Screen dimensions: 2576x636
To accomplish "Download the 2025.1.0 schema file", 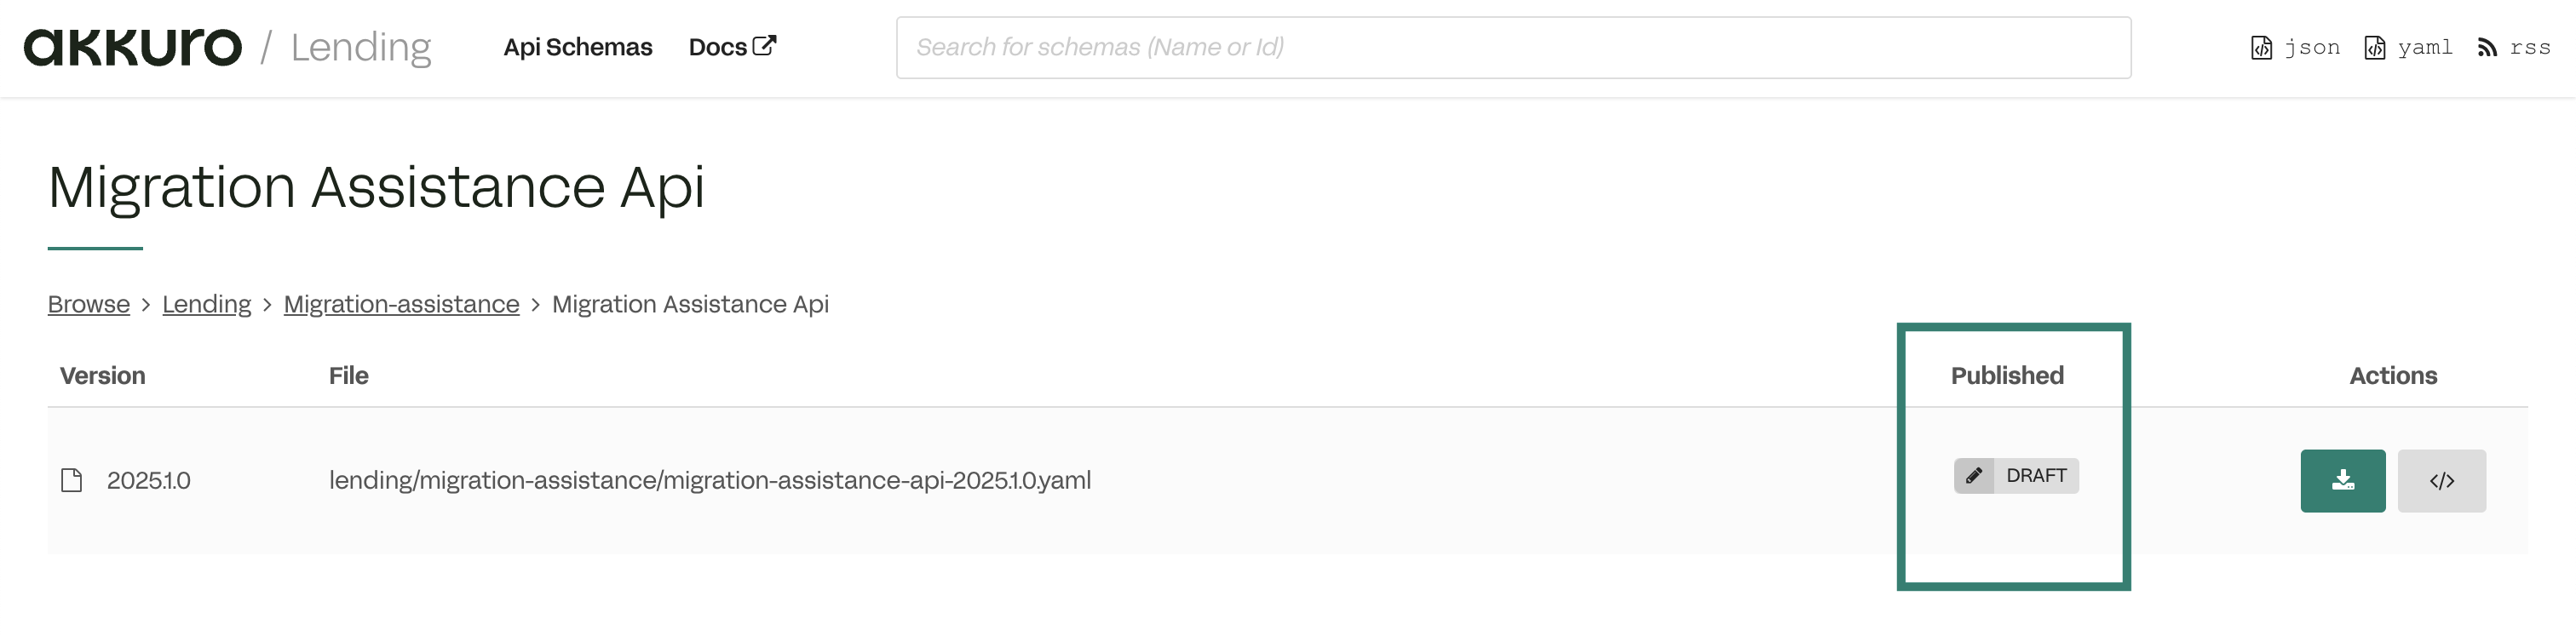I will pyautogui.click(x=2342, y=481).
